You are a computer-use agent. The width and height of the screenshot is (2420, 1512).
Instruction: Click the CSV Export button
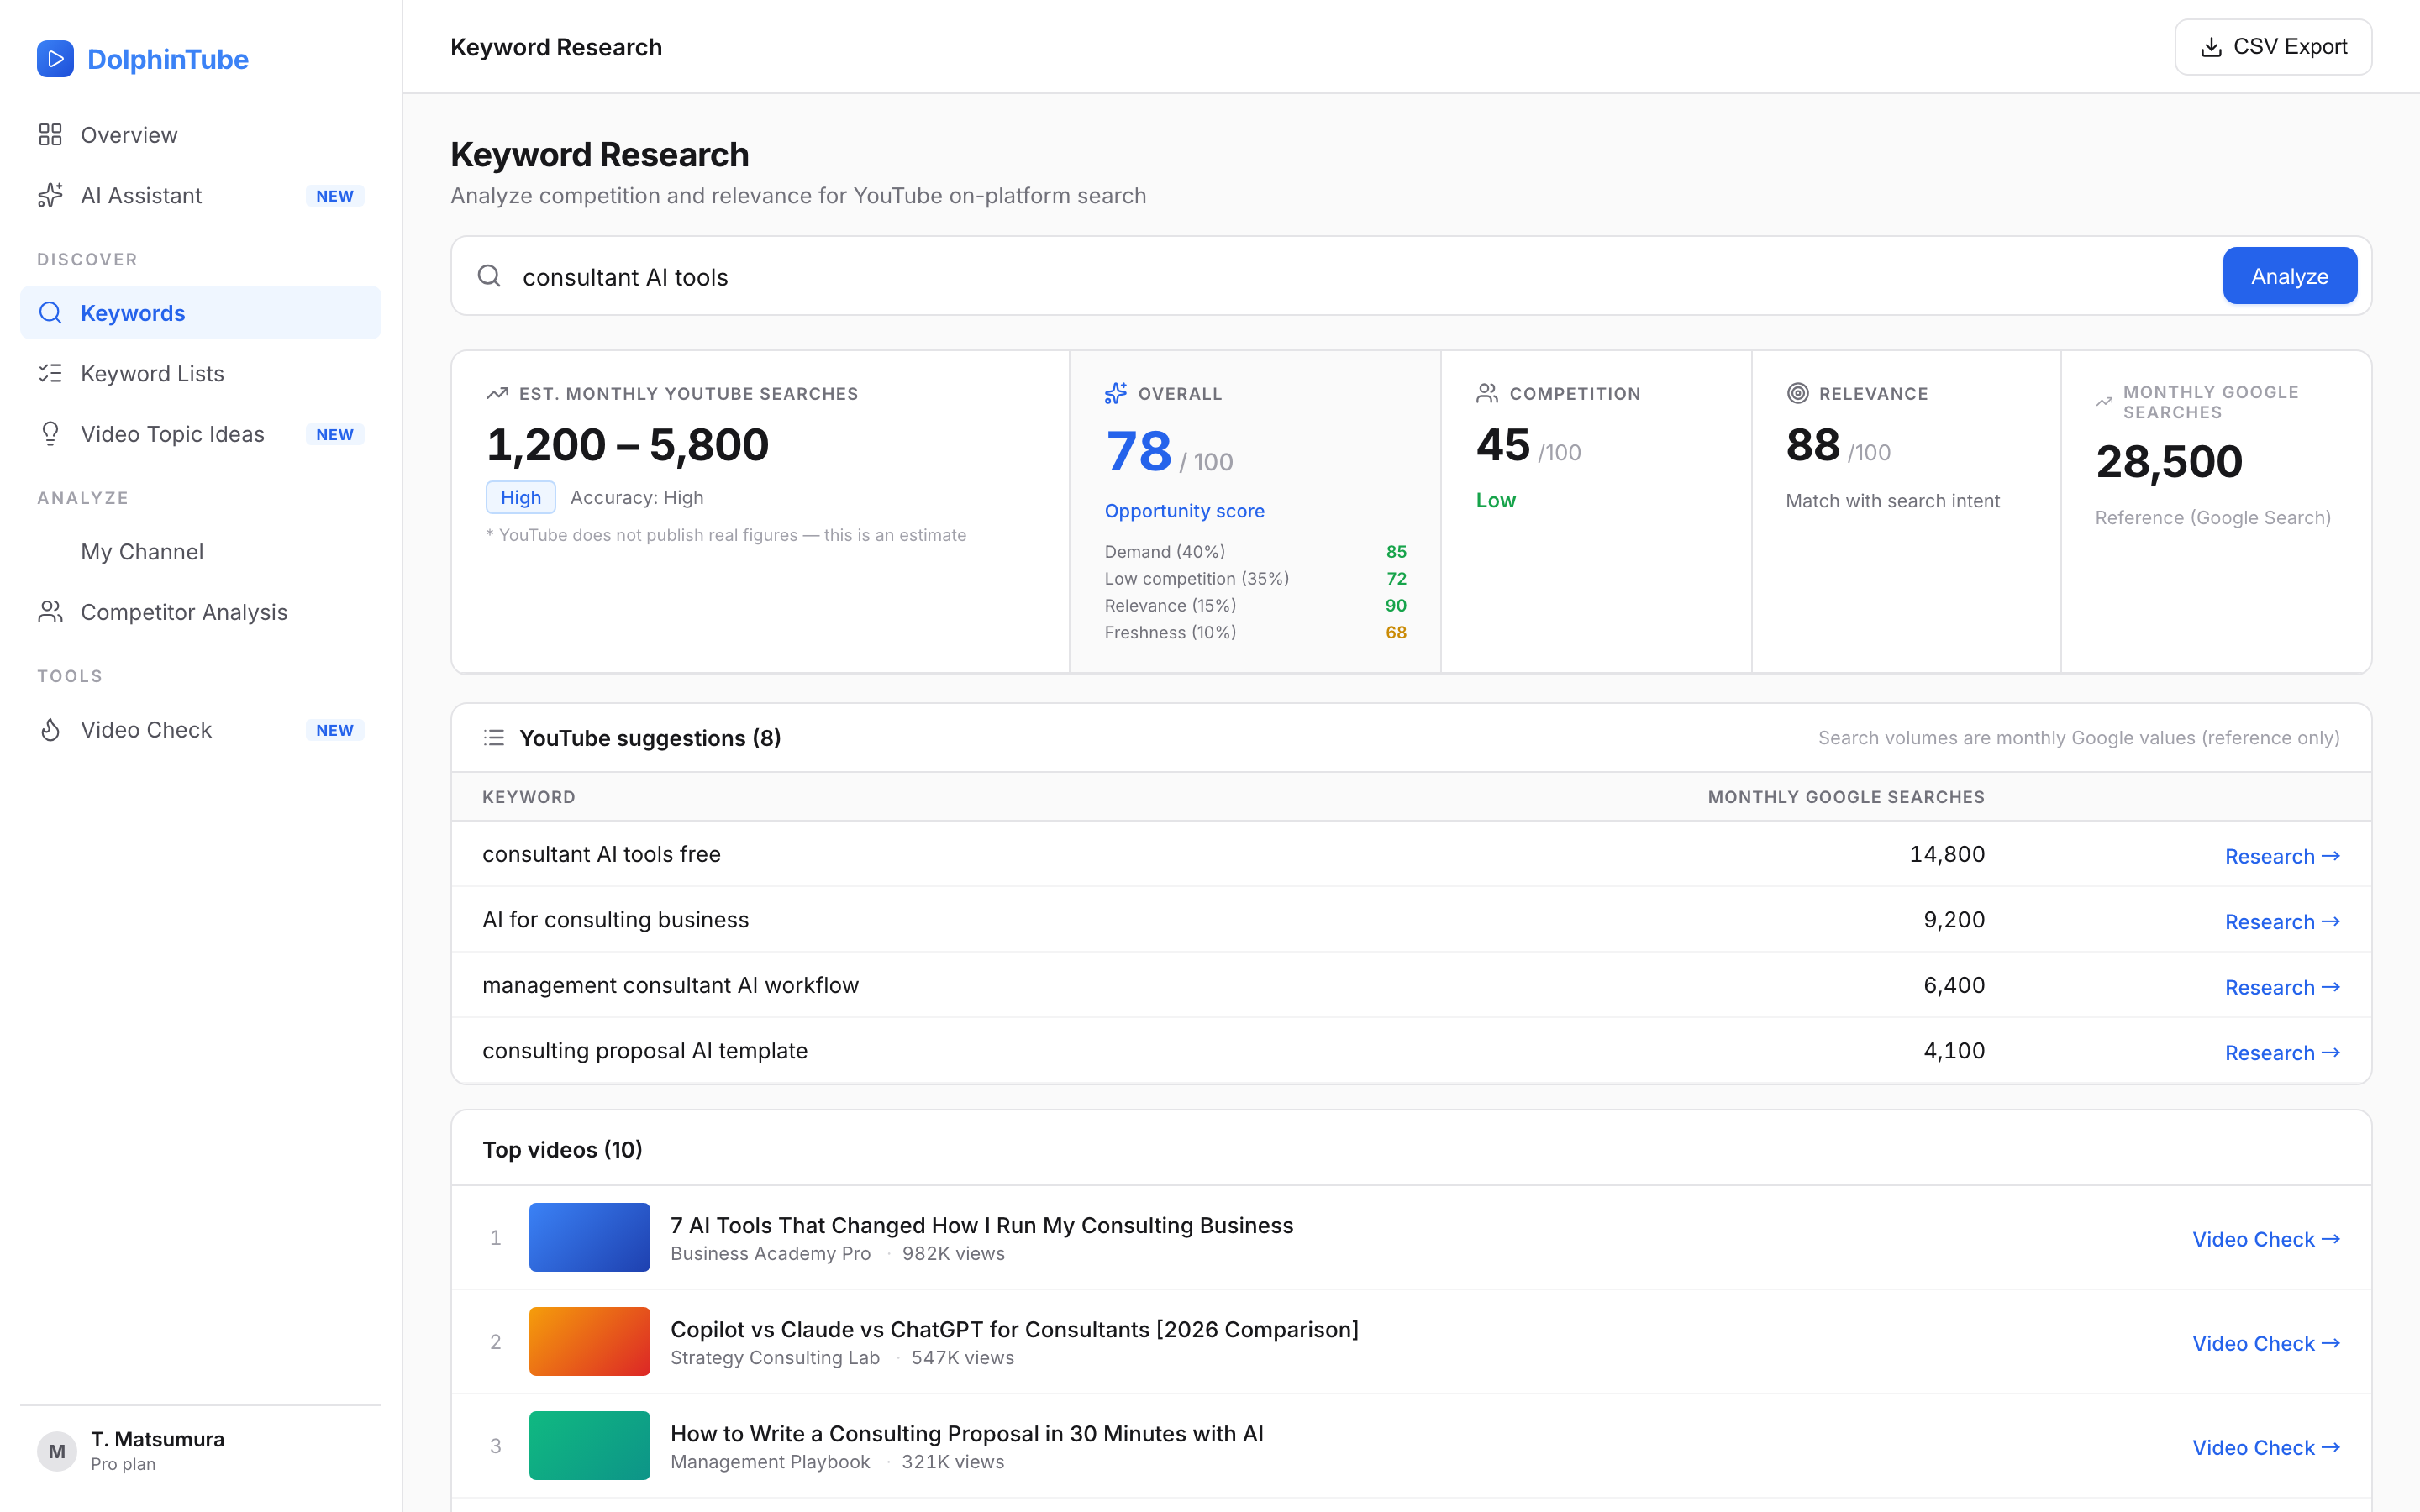point(2273,47)
